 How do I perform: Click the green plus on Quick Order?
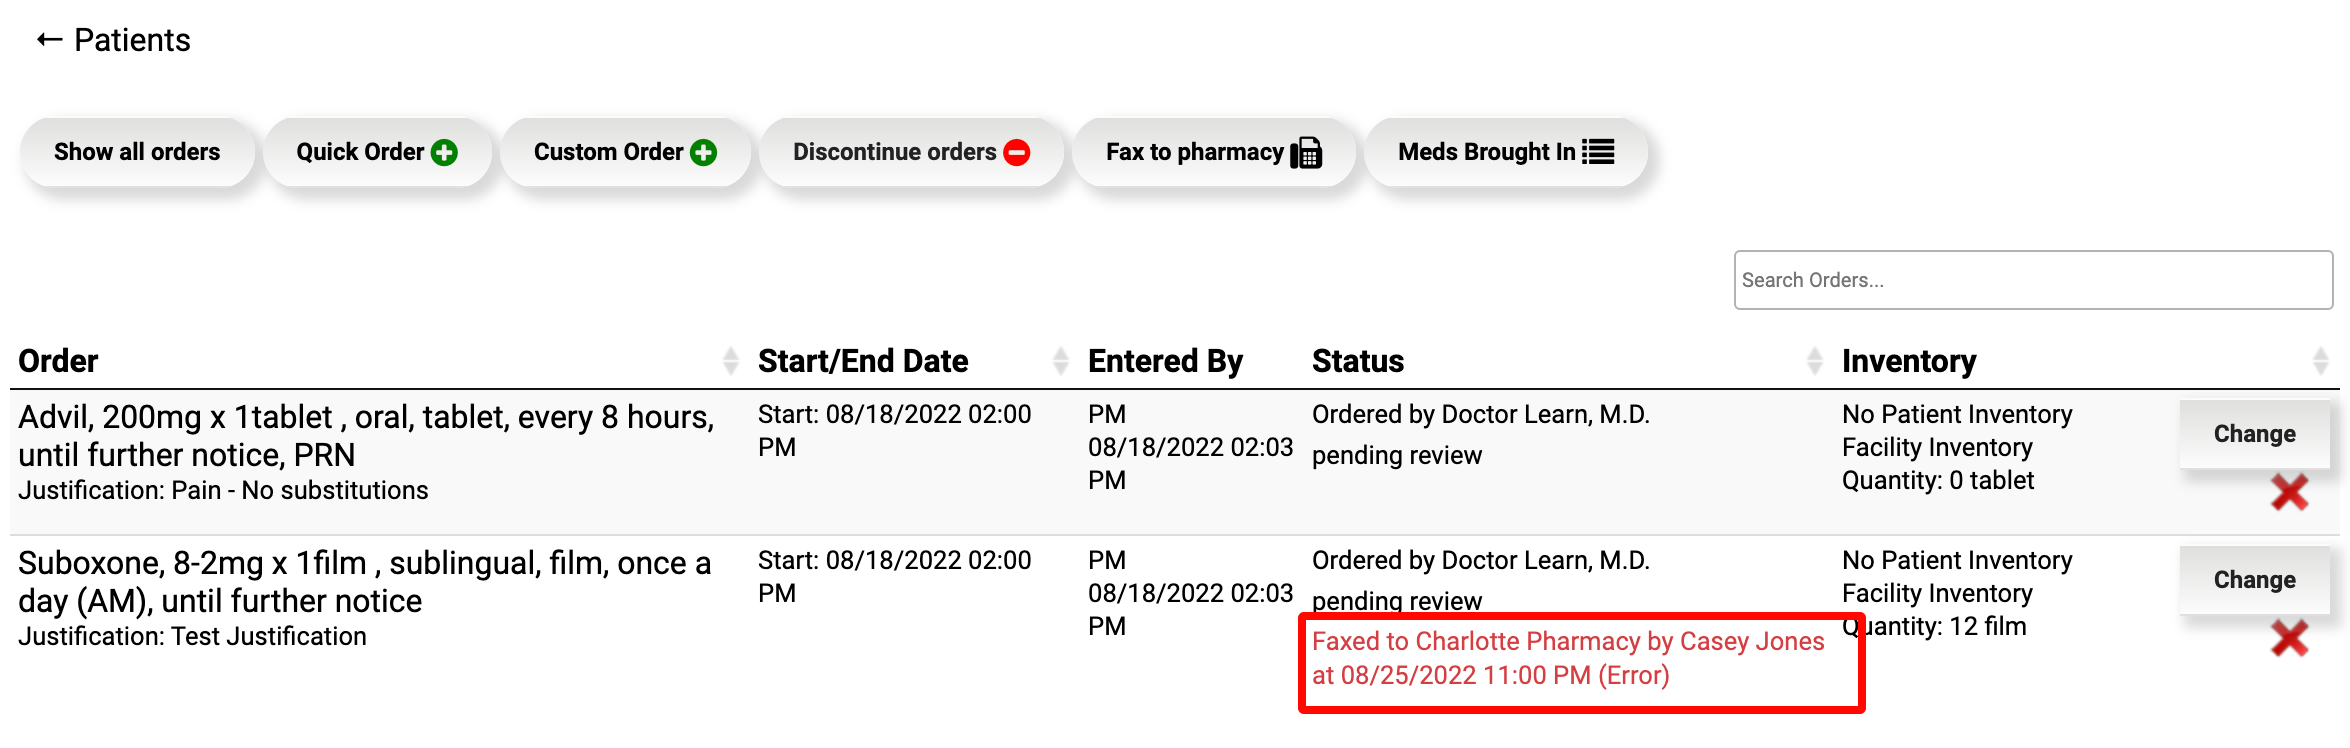pyautogui.click(x=444, y=152)
